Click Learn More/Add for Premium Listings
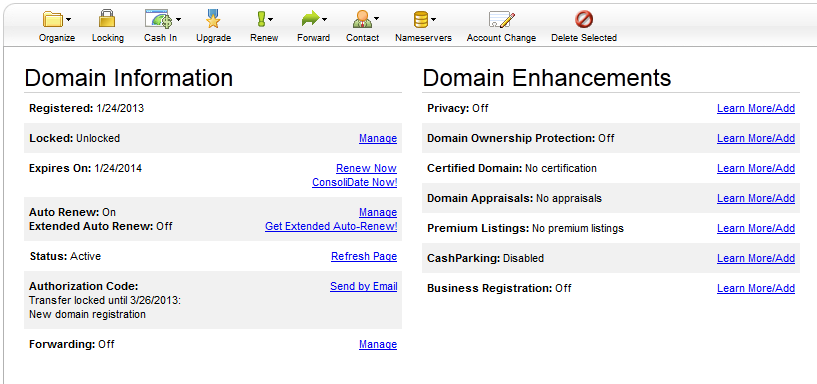The height and width of the screenshot is (384, 817). pos(756,228)
